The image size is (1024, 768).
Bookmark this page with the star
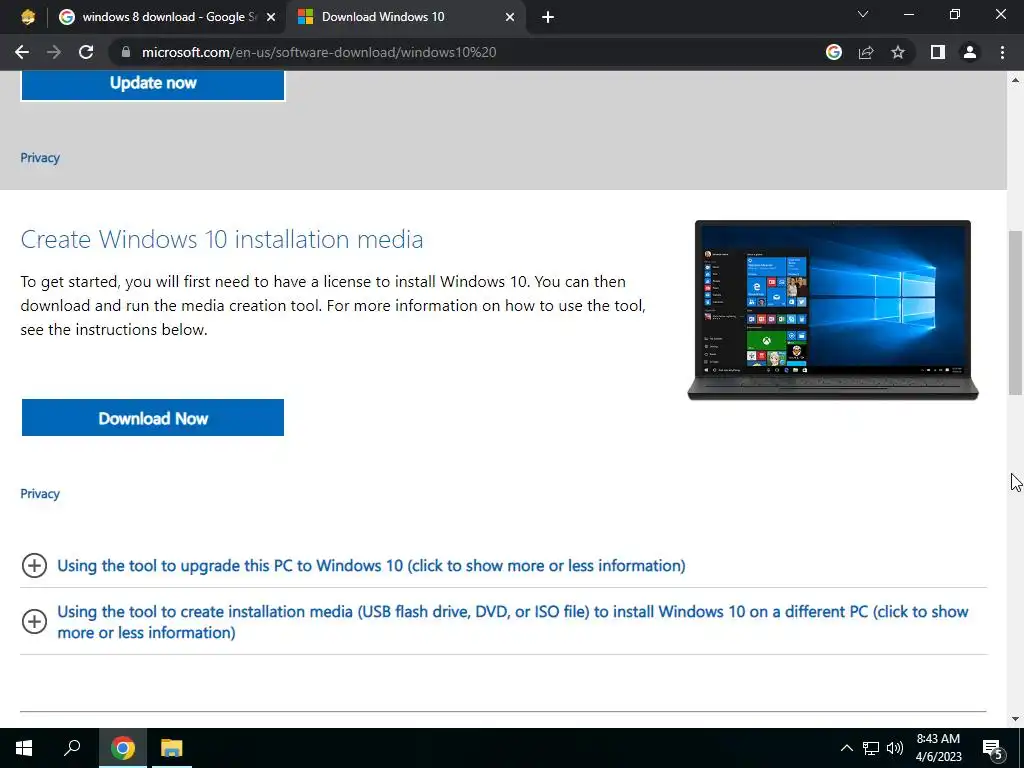coord(898,52)
